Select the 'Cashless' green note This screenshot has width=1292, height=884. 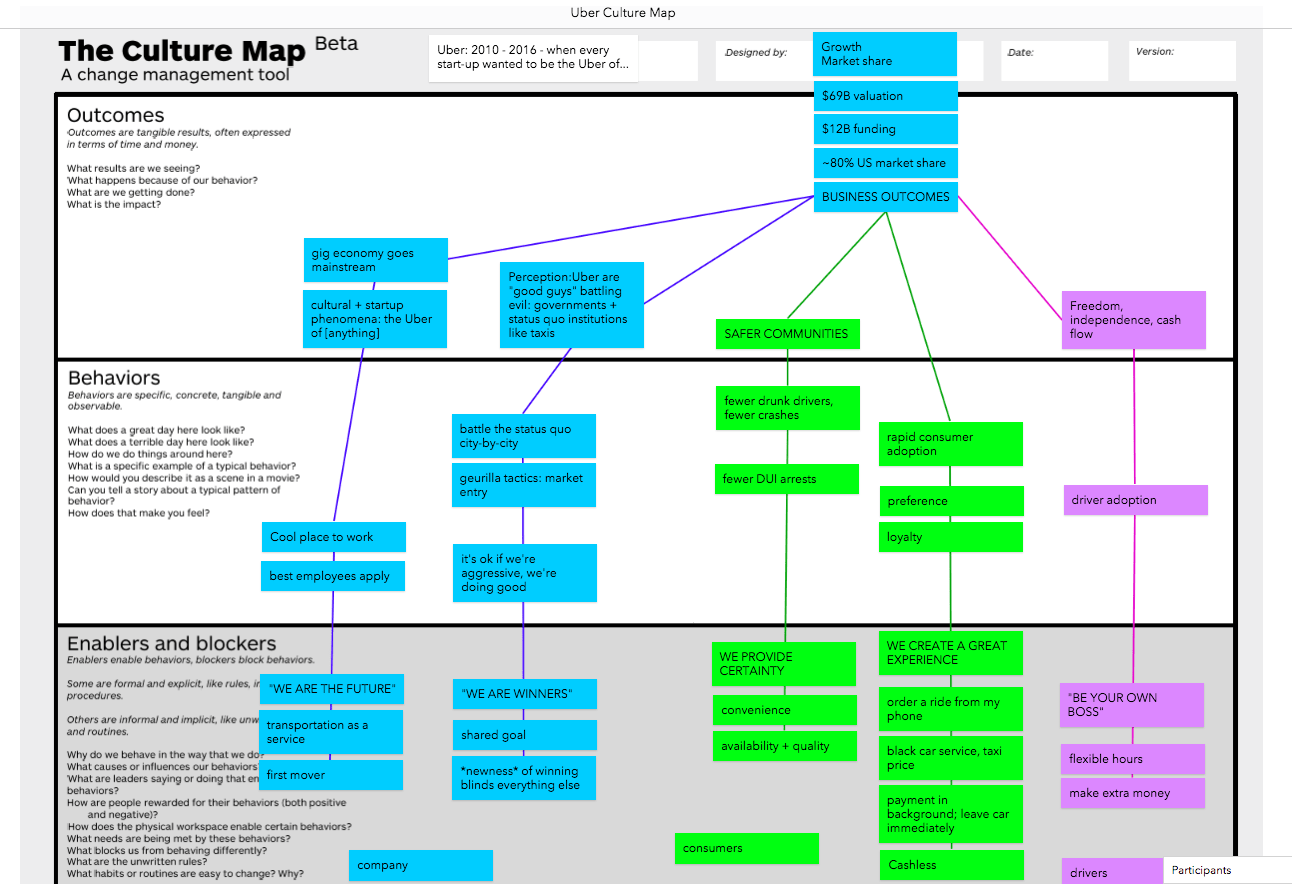click(x=952, y=865)
